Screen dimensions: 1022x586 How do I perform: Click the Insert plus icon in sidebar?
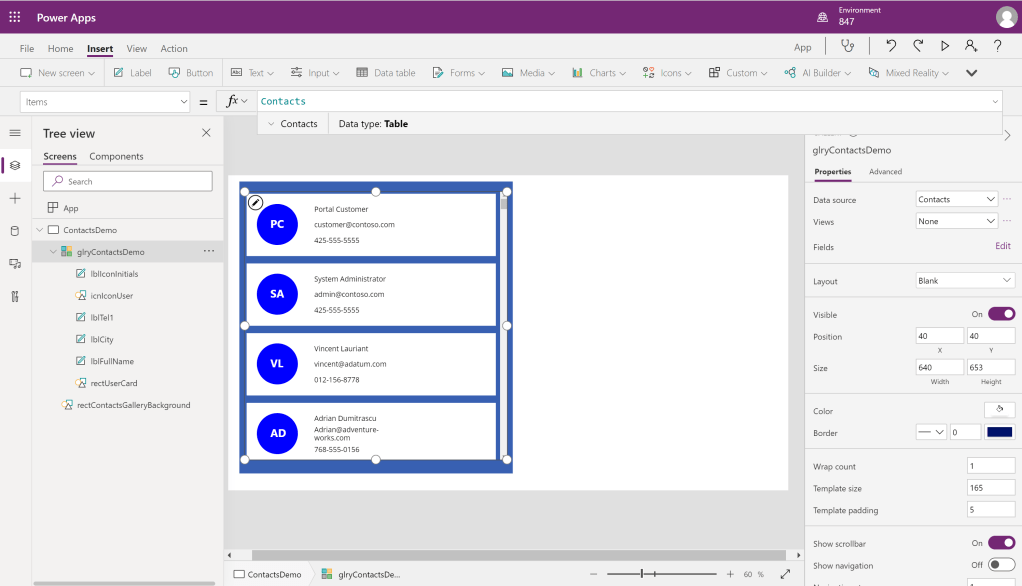point(14,199)
